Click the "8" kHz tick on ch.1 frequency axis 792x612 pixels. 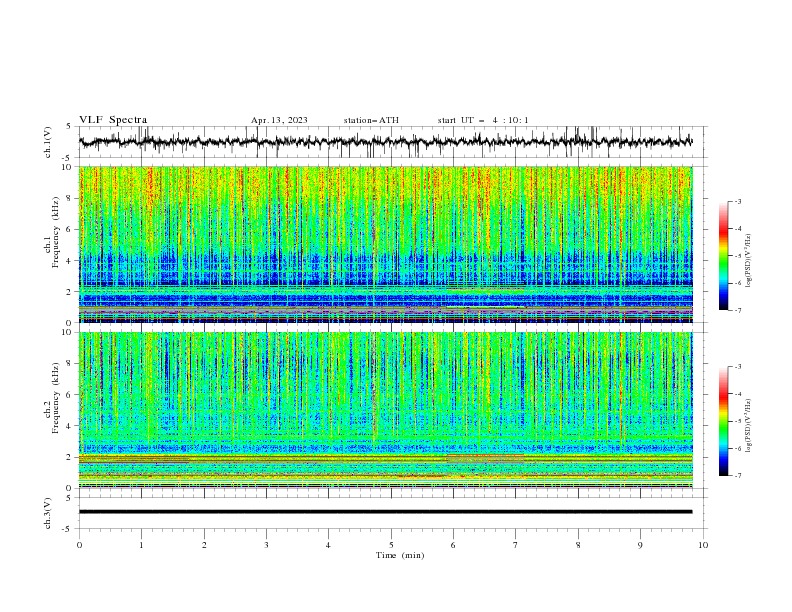[71, 198]
